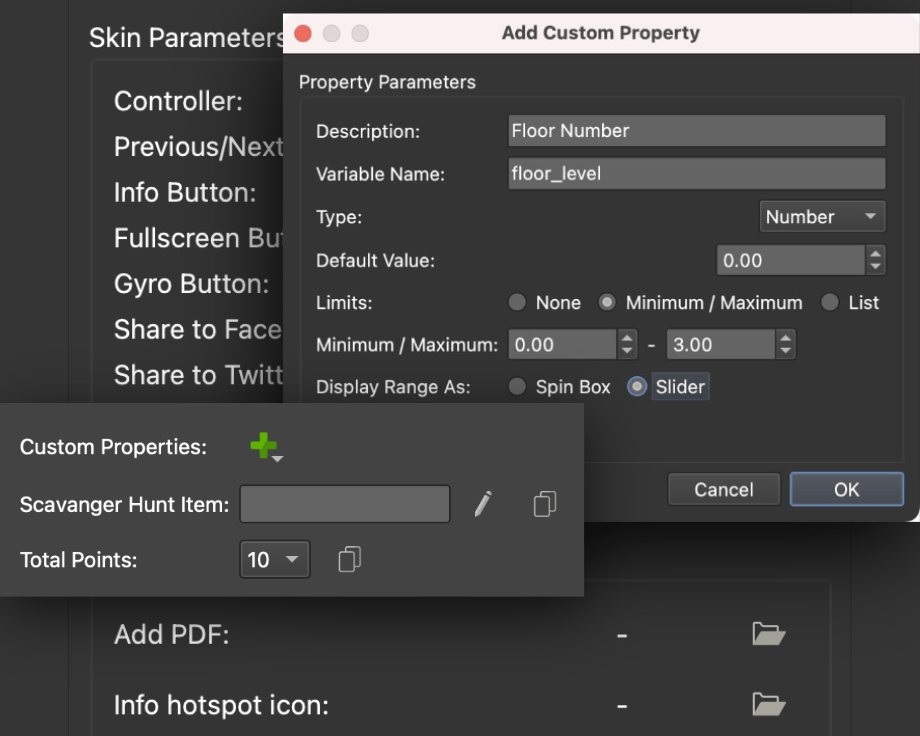Click the Description field with Floor Number
The width and height of the screenshot is (920, 736).
pos(696,131)
